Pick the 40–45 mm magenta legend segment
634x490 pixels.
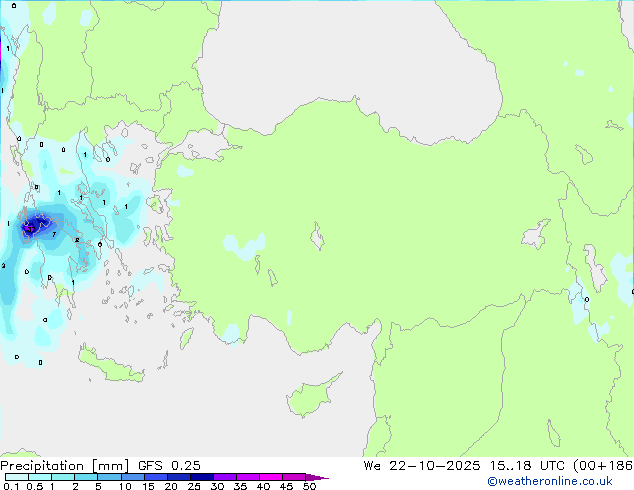[x=271, y=477]
